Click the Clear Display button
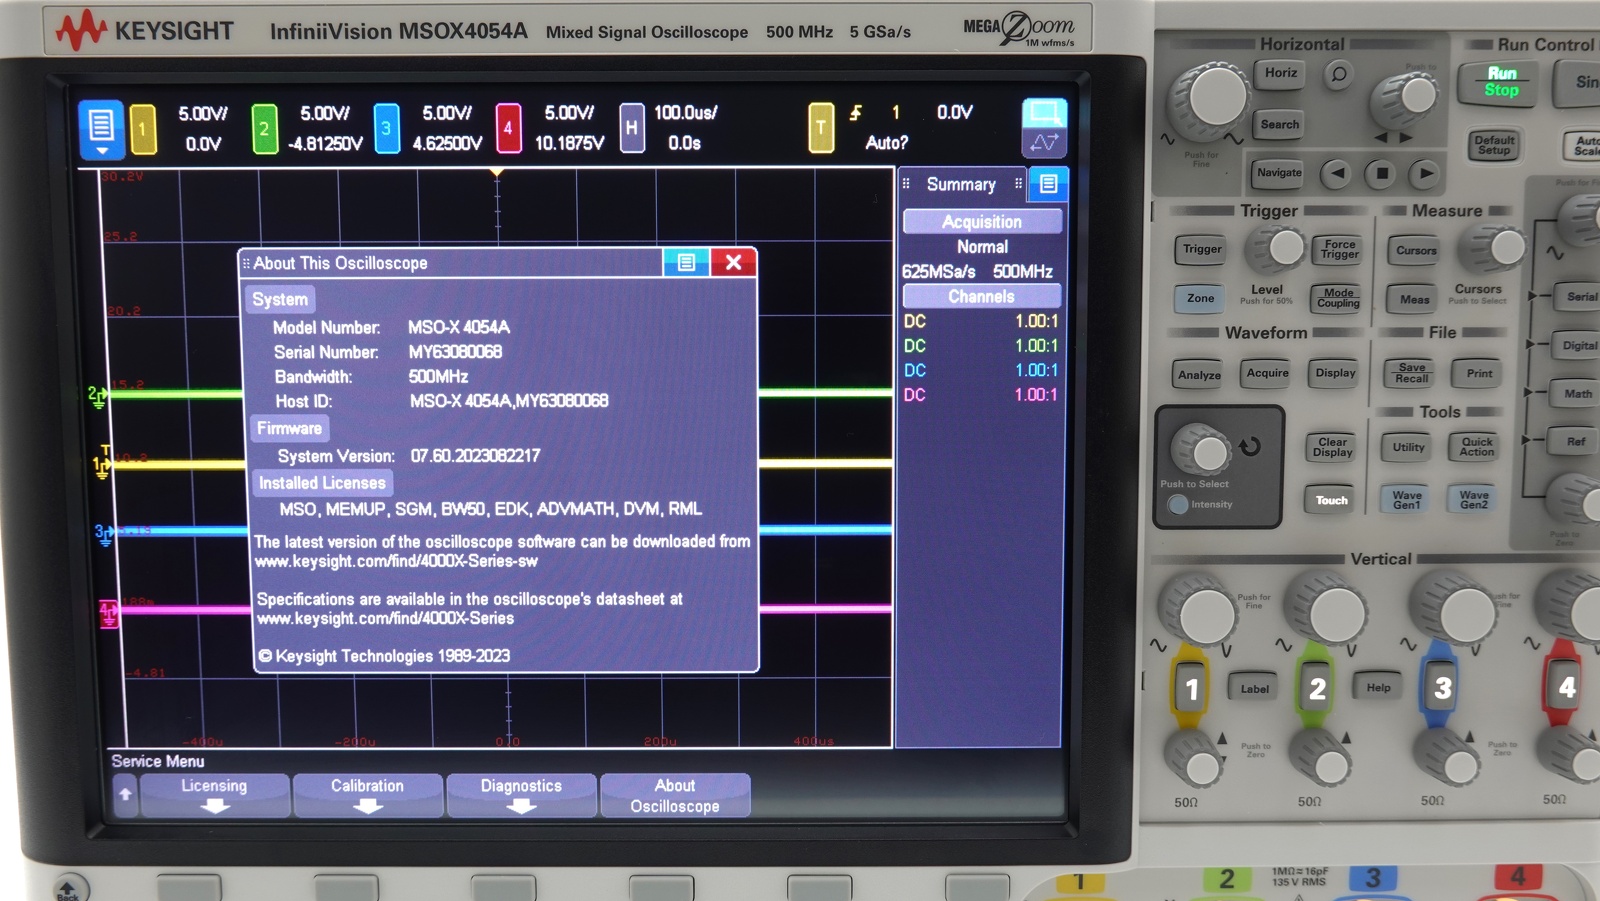The width and height of the screenshot is (1600, 901). [1332, 447]
